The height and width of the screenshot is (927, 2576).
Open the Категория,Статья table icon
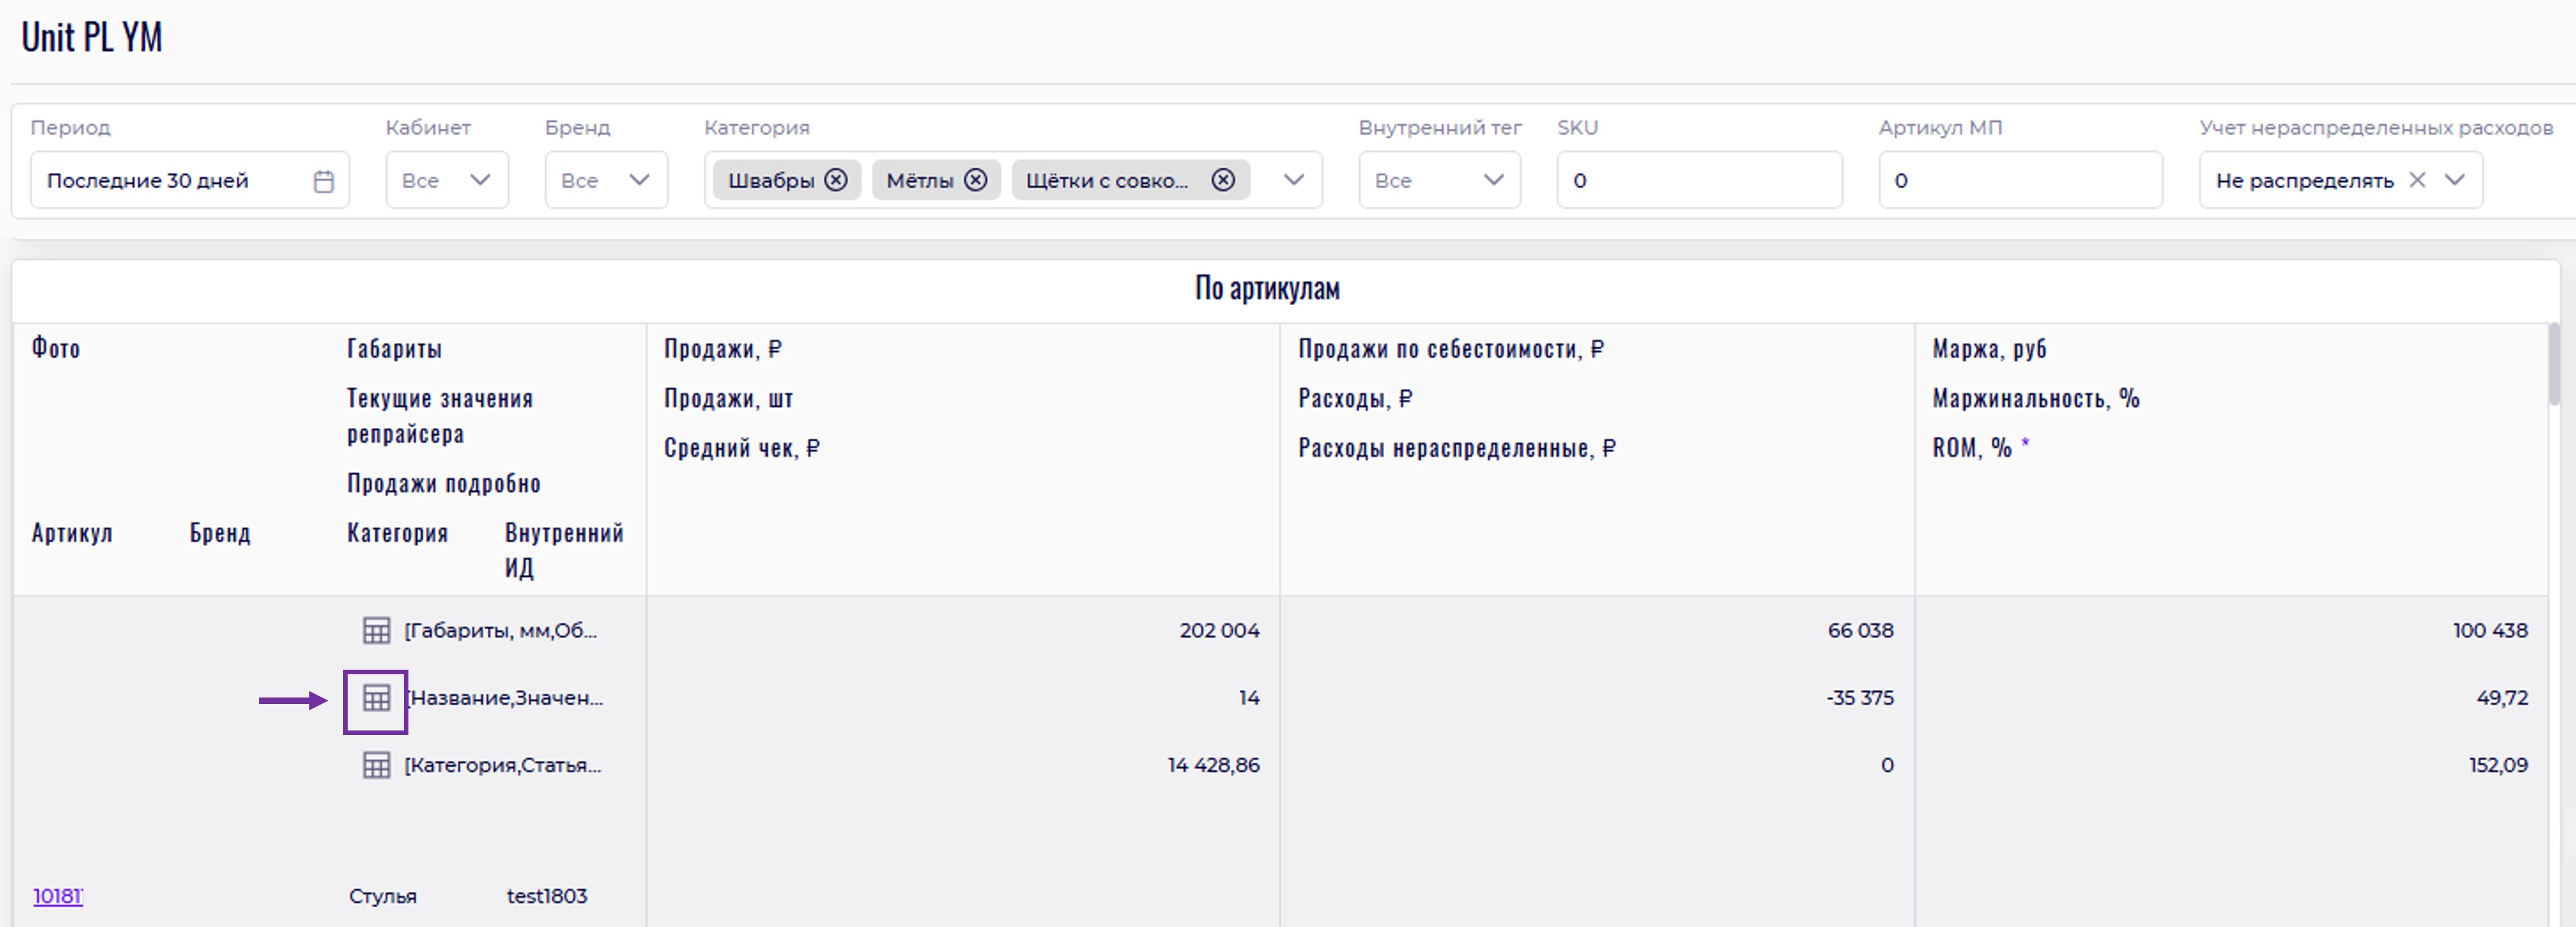pyautogui.click(x=376, y=765)
